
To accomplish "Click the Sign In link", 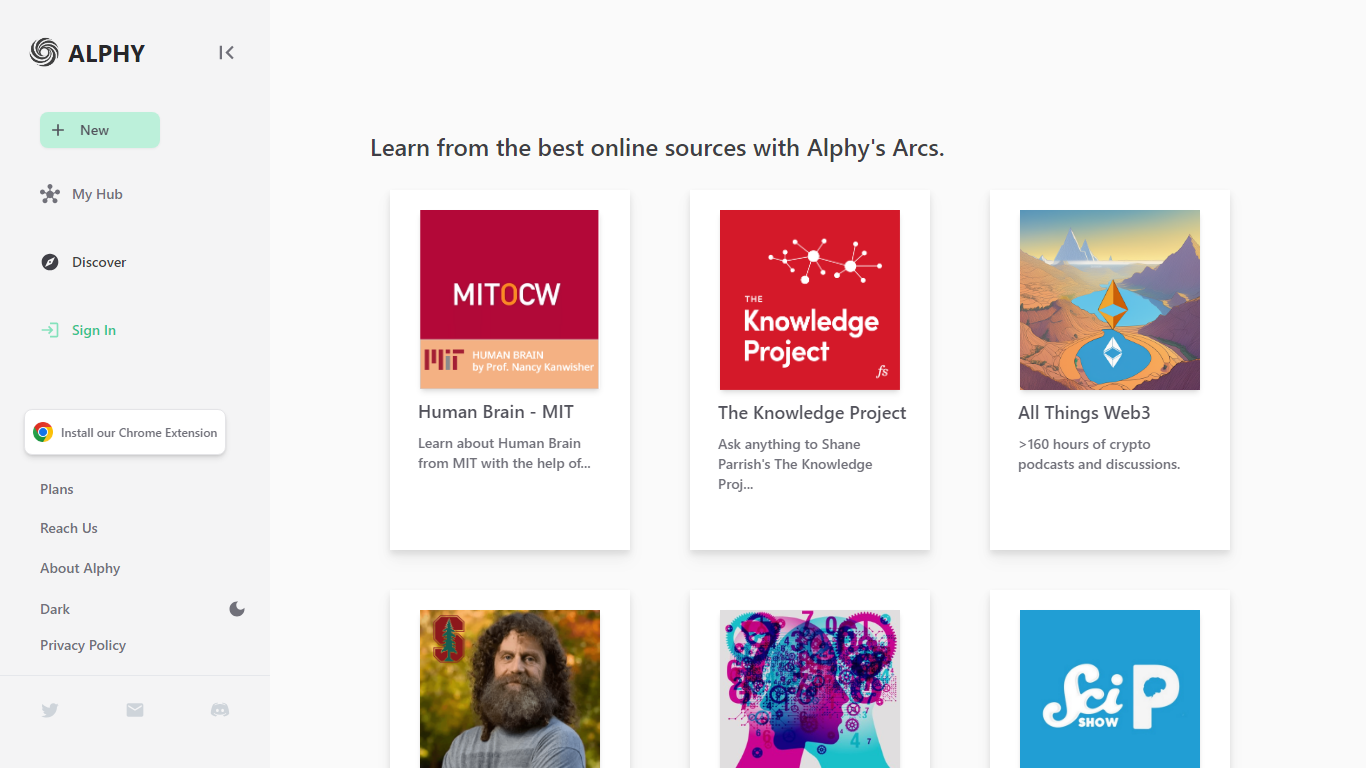I will [x=93, y=330].
